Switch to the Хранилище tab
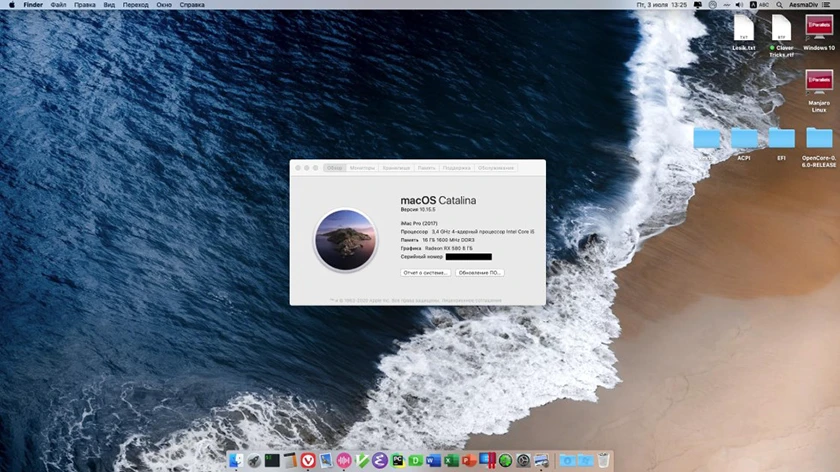Screen dimensions: 840x472 (x=396, y=168)
